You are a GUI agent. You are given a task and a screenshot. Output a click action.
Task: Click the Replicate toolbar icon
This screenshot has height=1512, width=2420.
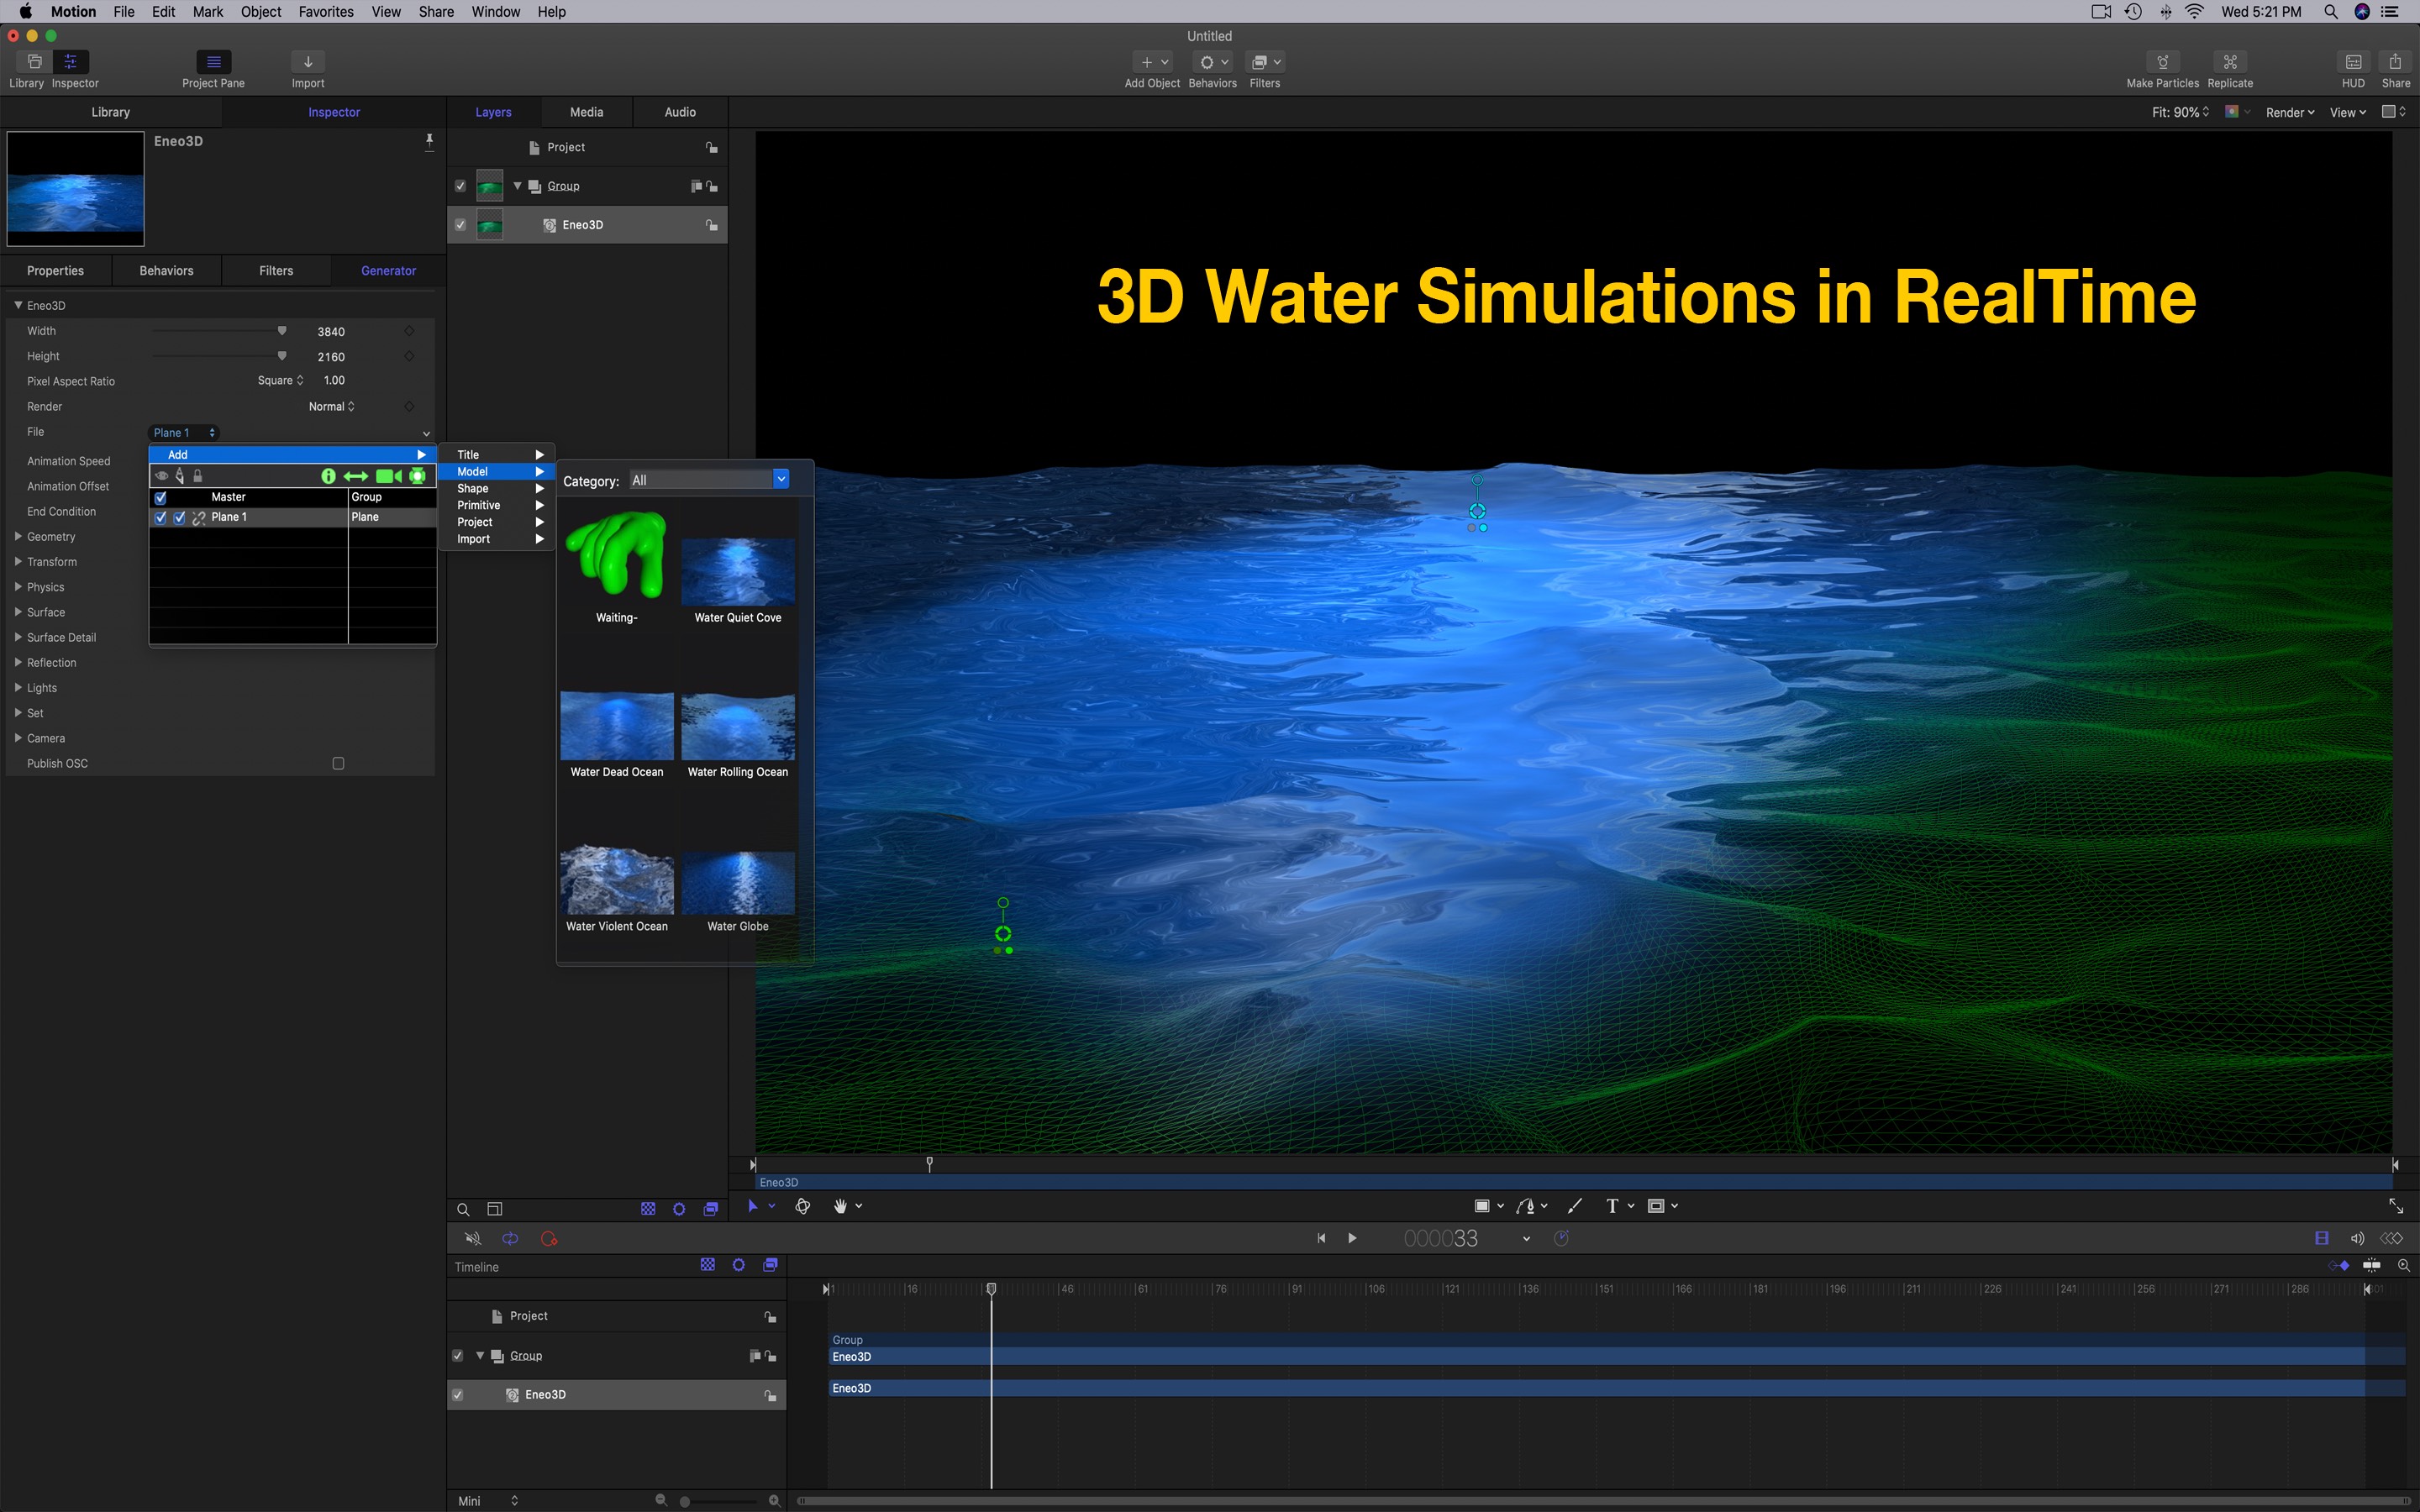[x=2230, y=62]
